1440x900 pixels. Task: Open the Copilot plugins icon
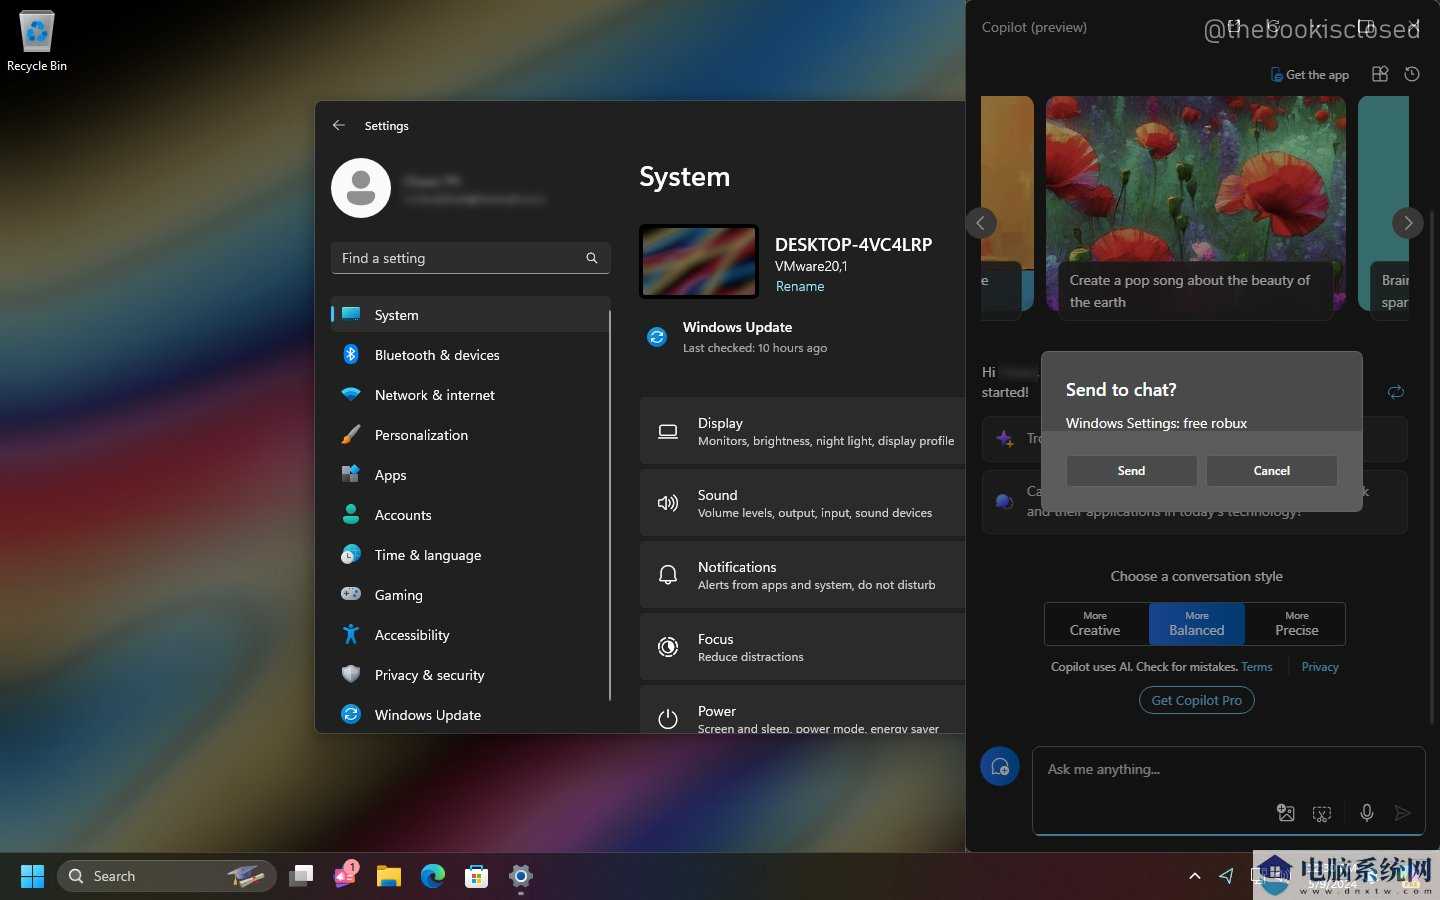pyautogui.click(x=1380, y=74)
